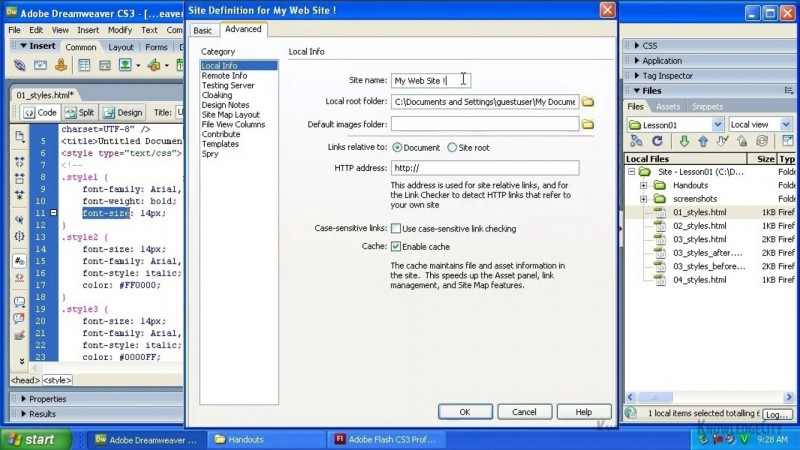The image size is (800, 450).
Task: Click the Get Files green arrow icon
Action: pyautogui.click(x=684, y=141)
